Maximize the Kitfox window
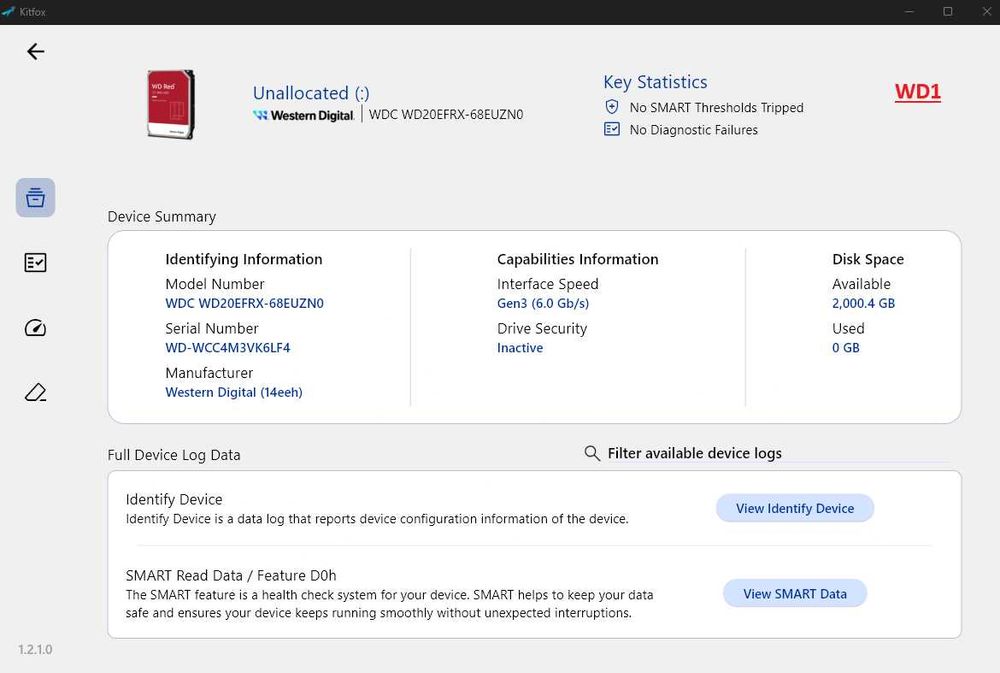The width and height of the screenshot is (1000, 673). (x=948, y=12)
